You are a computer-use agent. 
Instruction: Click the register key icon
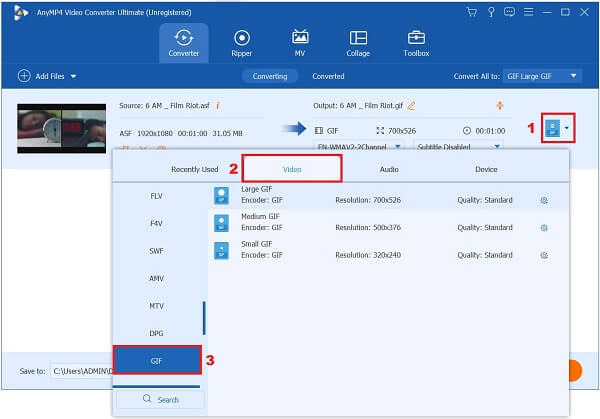click(491, 12)
